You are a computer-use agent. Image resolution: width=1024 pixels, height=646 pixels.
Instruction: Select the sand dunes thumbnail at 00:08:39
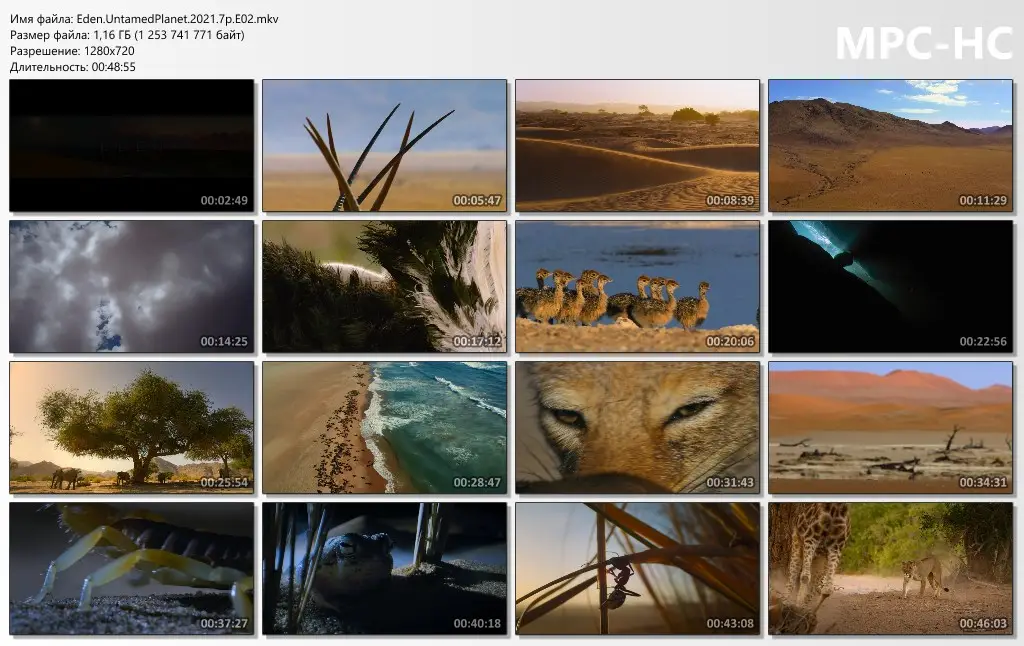[x=637, y=146]
